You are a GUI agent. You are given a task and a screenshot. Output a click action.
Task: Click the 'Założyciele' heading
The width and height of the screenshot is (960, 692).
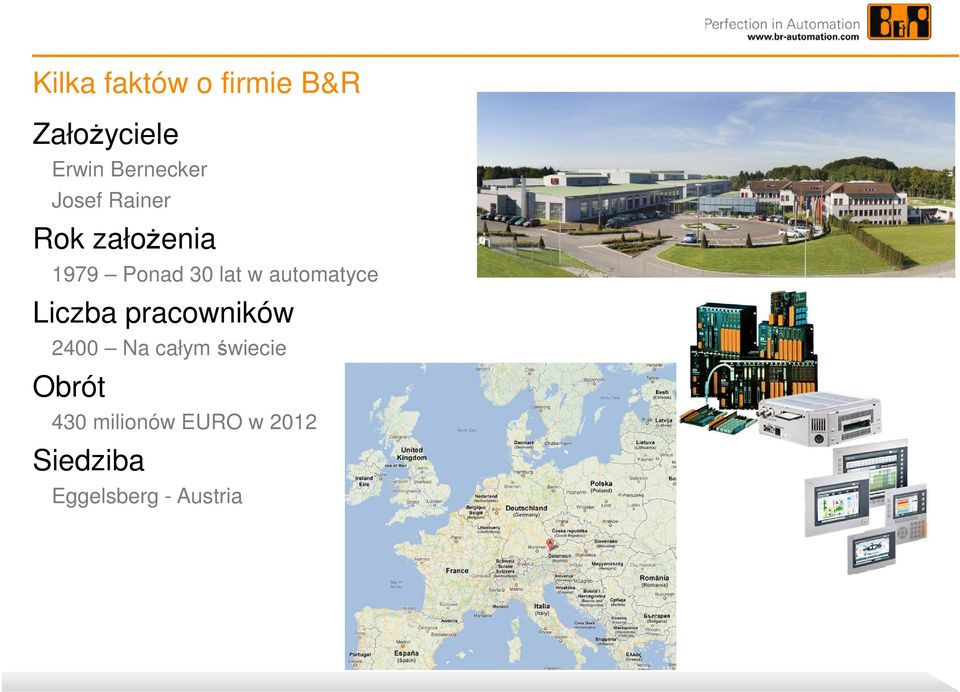pyautogui.click(x=105, y=134)
